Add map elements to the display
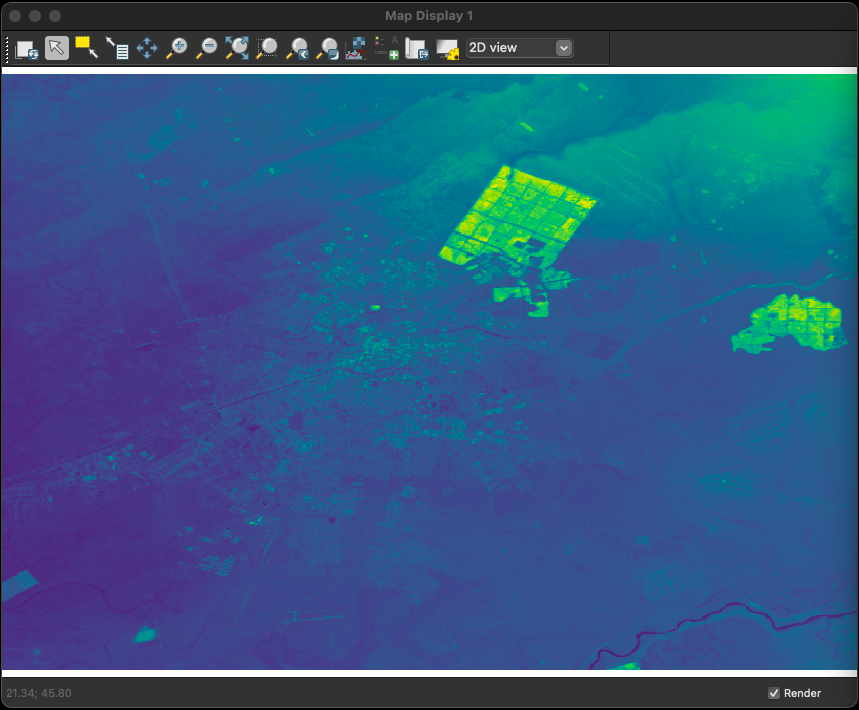 386,47
